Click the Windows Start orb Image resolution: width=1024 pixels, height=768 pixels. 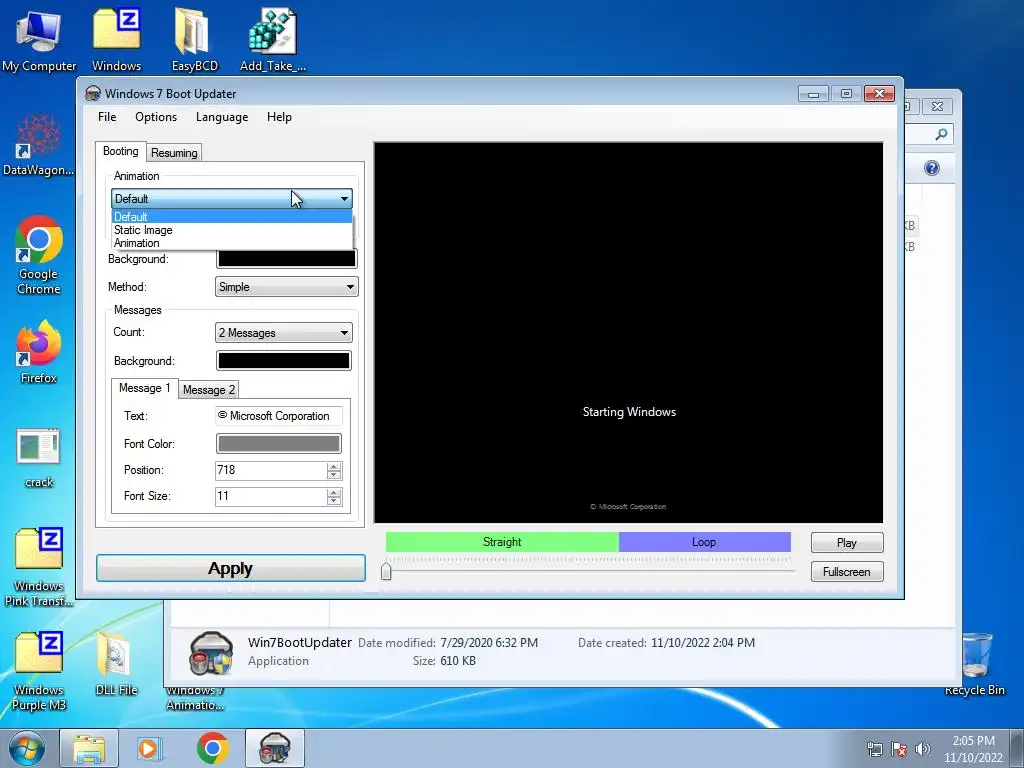pos(27,748)
